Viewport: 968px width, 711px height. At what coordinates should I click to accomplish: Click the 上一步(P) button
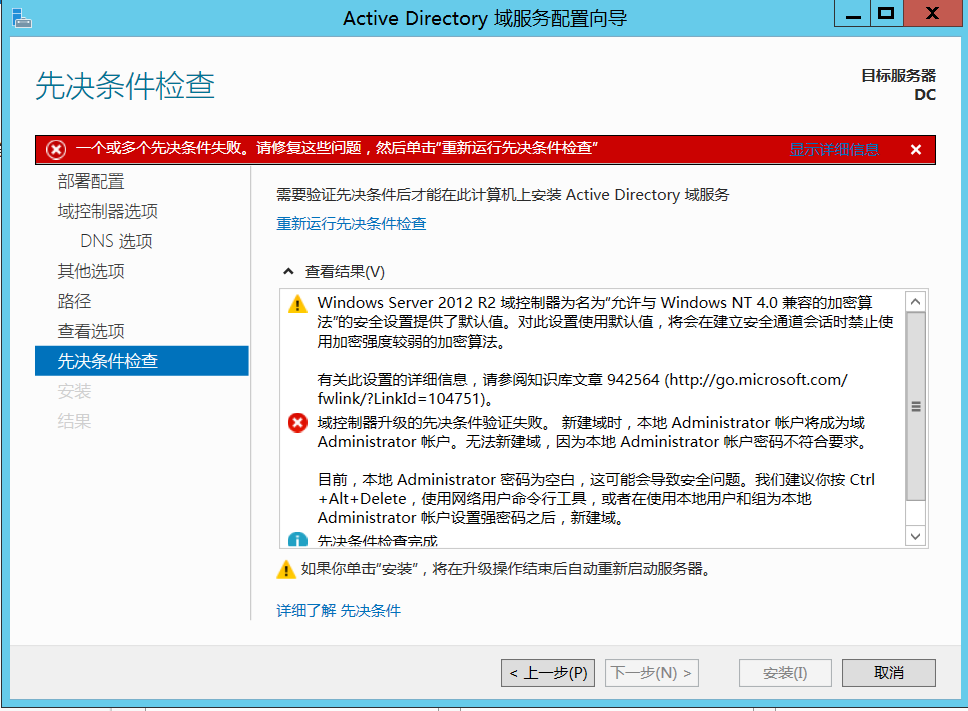(547, 673)
